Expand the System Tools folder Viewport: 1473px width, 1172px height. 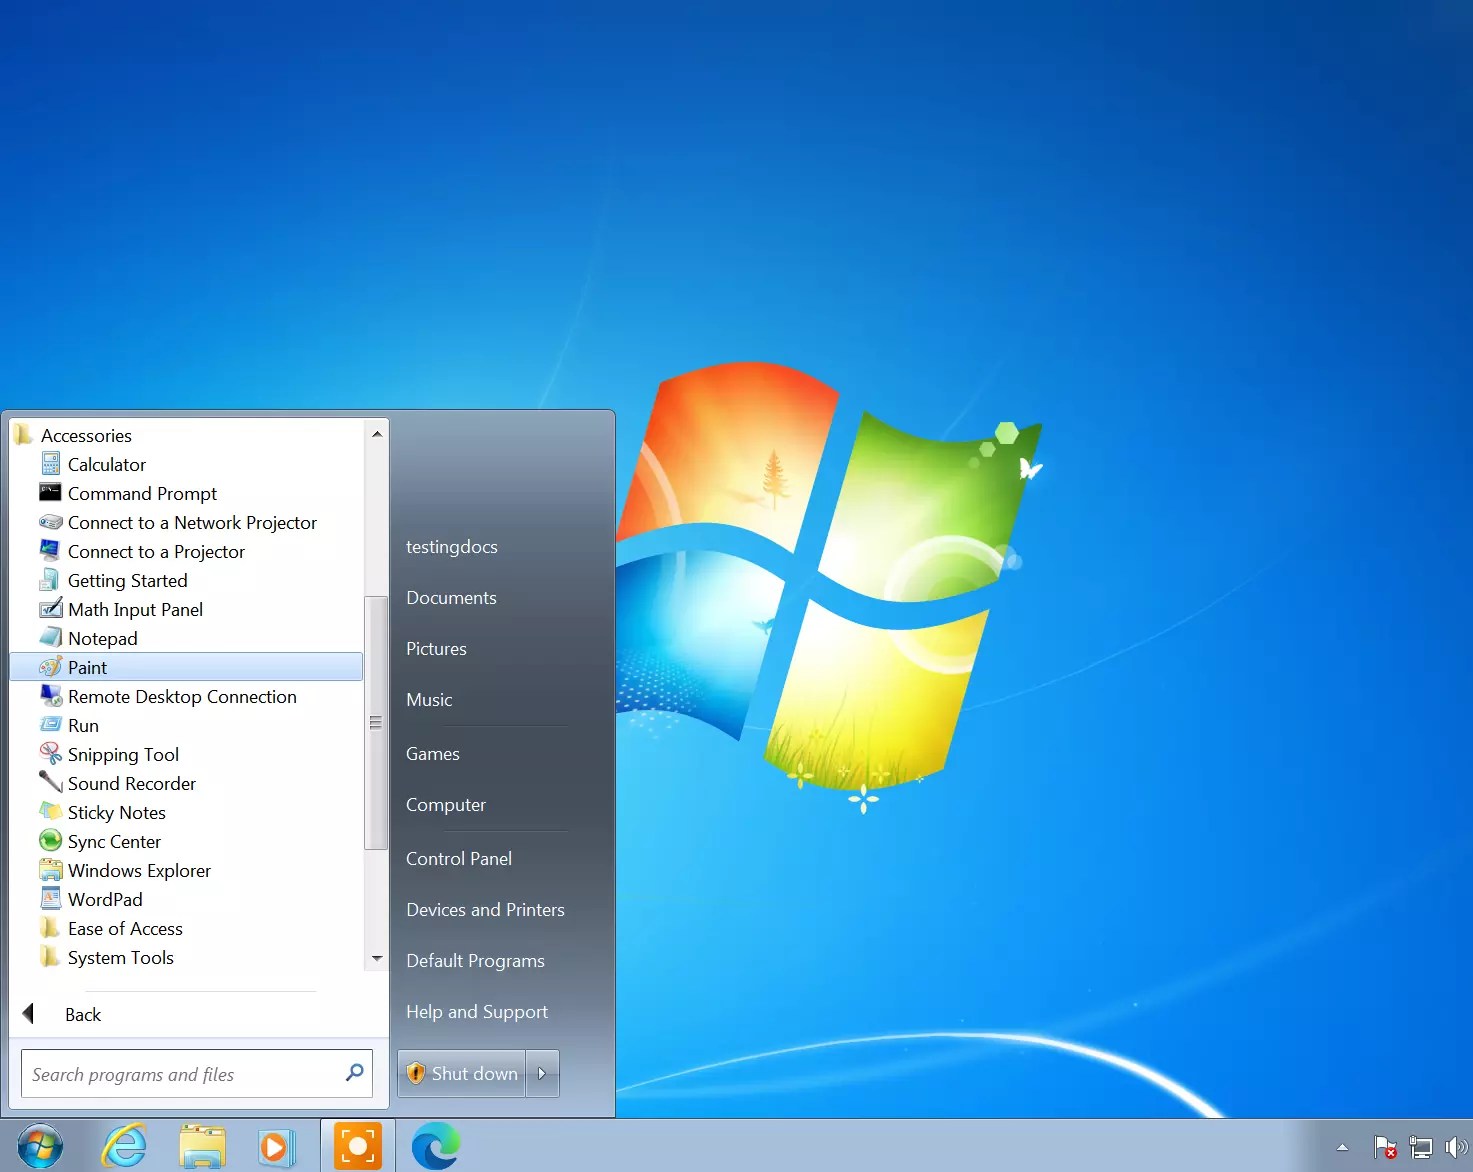[x=120, y=957]
